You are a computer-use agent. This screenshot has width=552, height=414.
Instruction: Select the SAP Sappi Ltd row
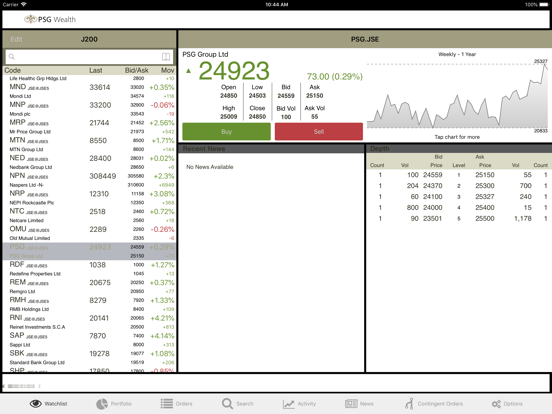(89, 340)
